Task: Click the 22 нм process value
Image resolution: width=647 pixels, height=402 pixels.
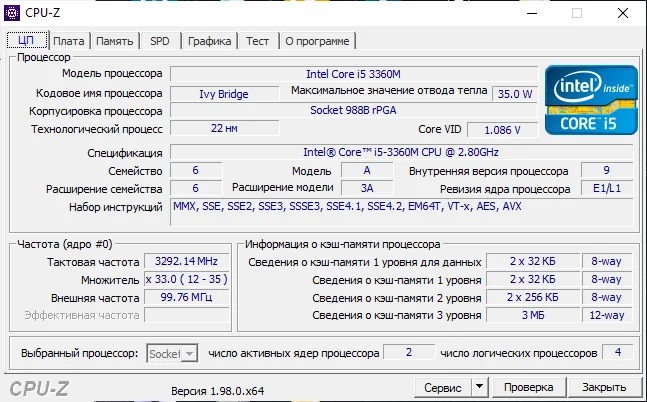Action: pos(224,128)
